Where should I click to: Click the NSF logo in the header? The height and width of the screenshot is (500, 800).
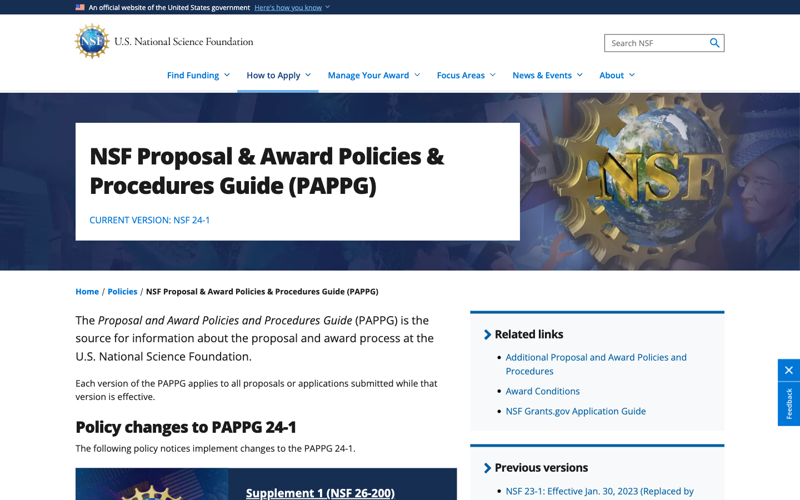[92, 41]
